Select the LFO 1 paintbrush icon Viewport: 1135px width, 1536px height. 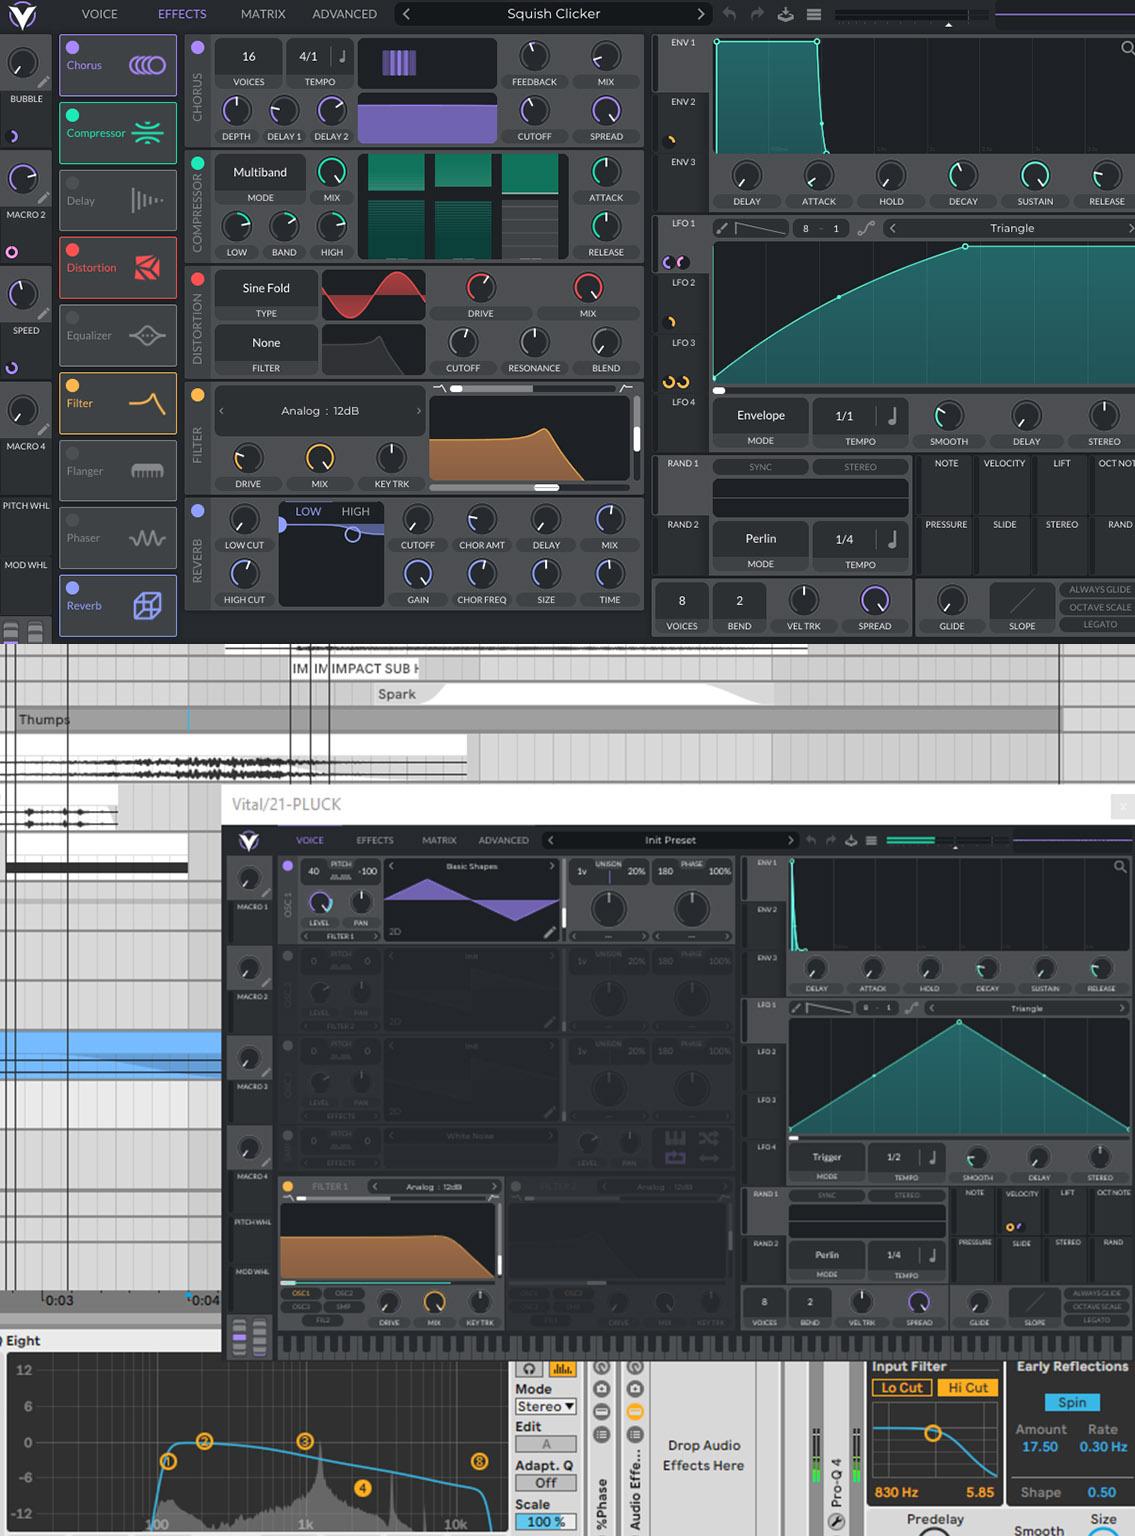coord(721,228)
